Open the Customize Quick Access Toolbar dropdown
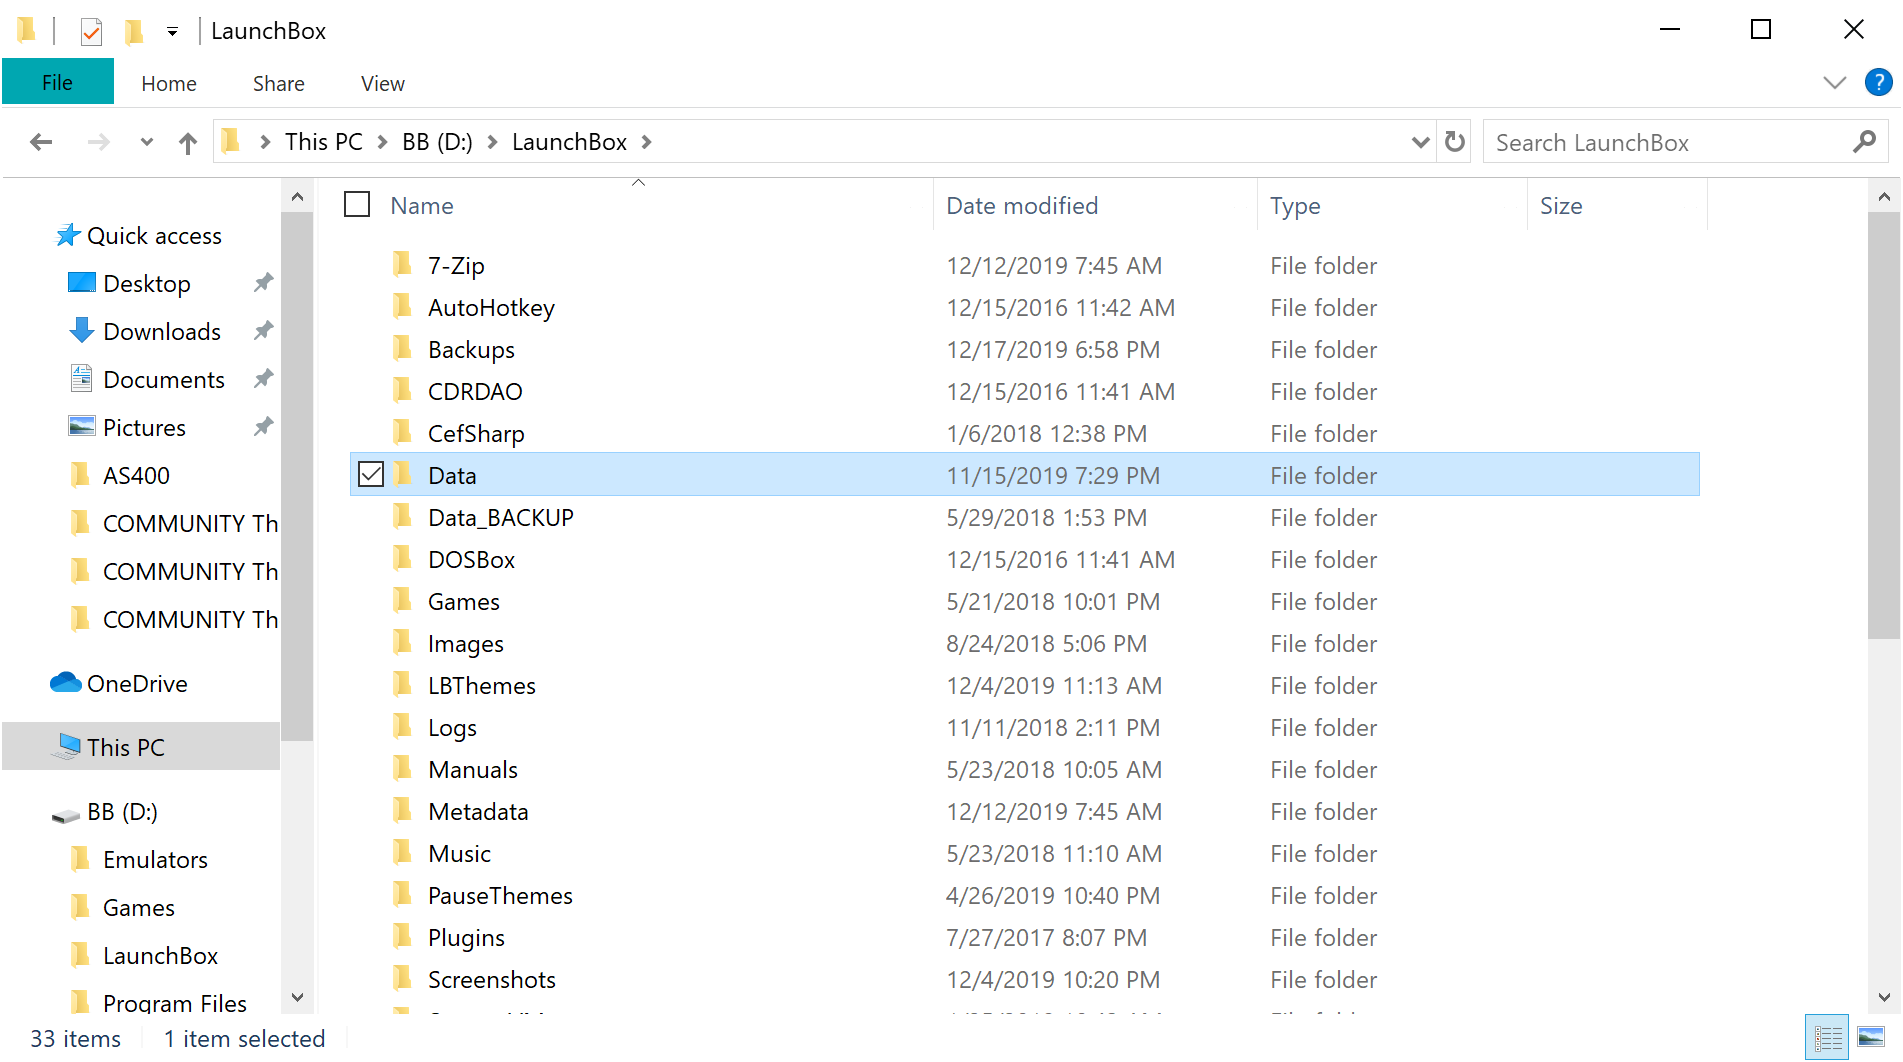 pos(172,32)
